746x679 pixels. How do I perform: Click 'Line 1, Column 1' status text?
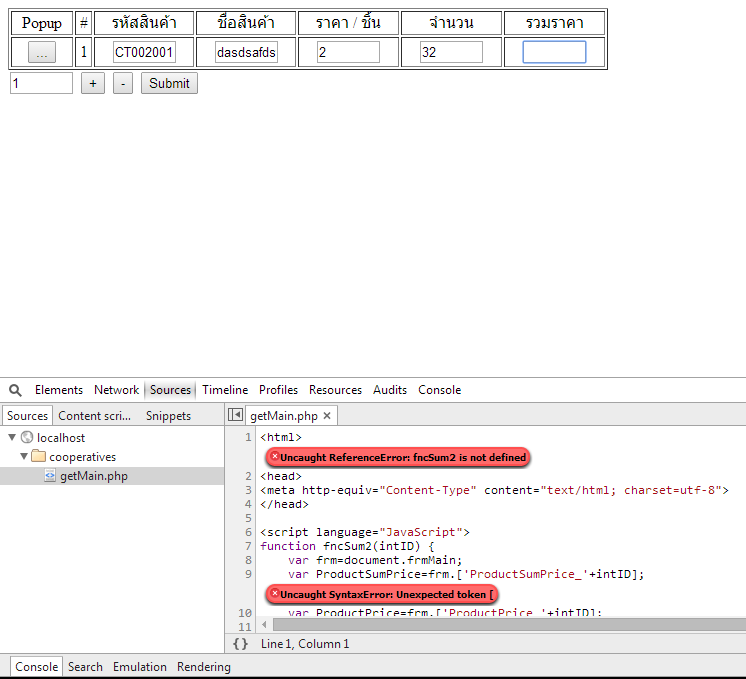(x=305, y=644)
